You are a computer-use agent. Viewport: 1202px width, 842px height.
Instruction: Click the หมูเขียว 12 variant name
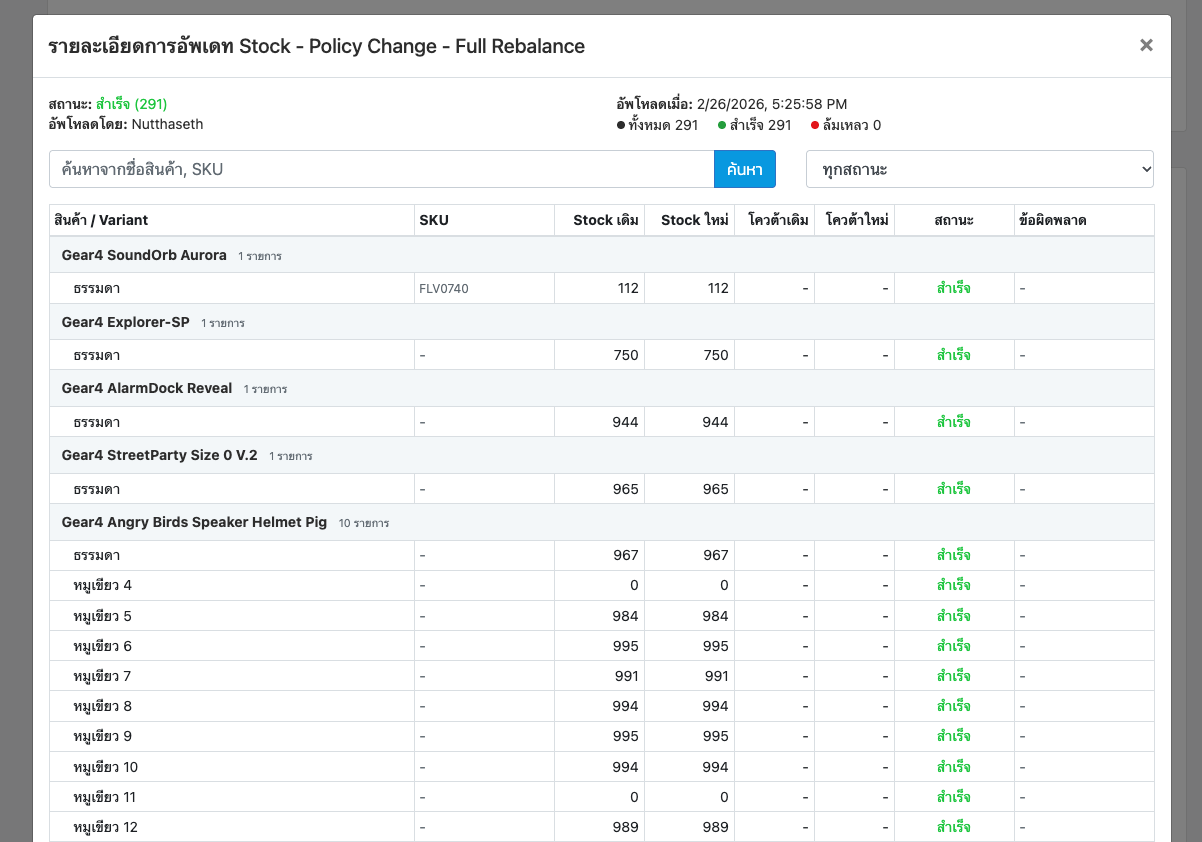(x=106, y=827)
